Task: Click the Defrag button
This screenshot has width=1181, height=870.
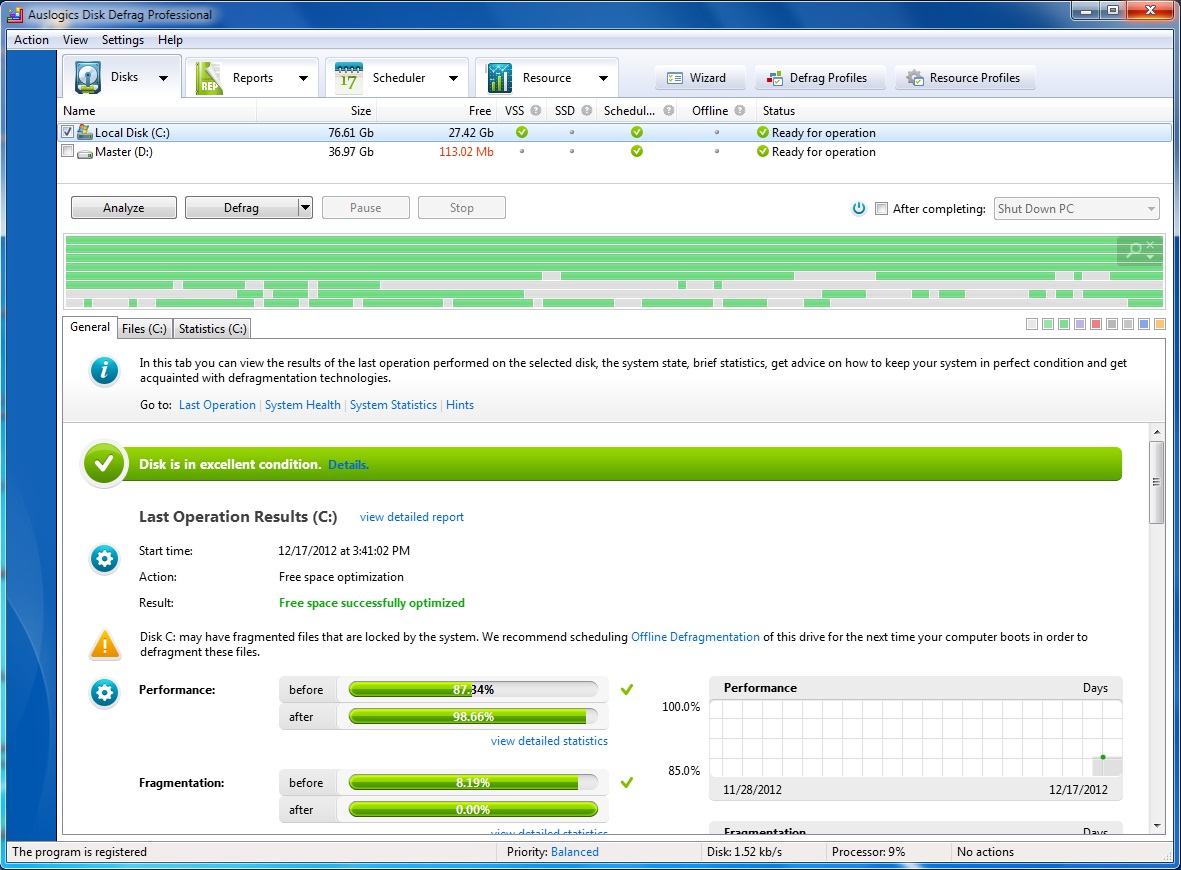Action: click(x=241, y=208)
